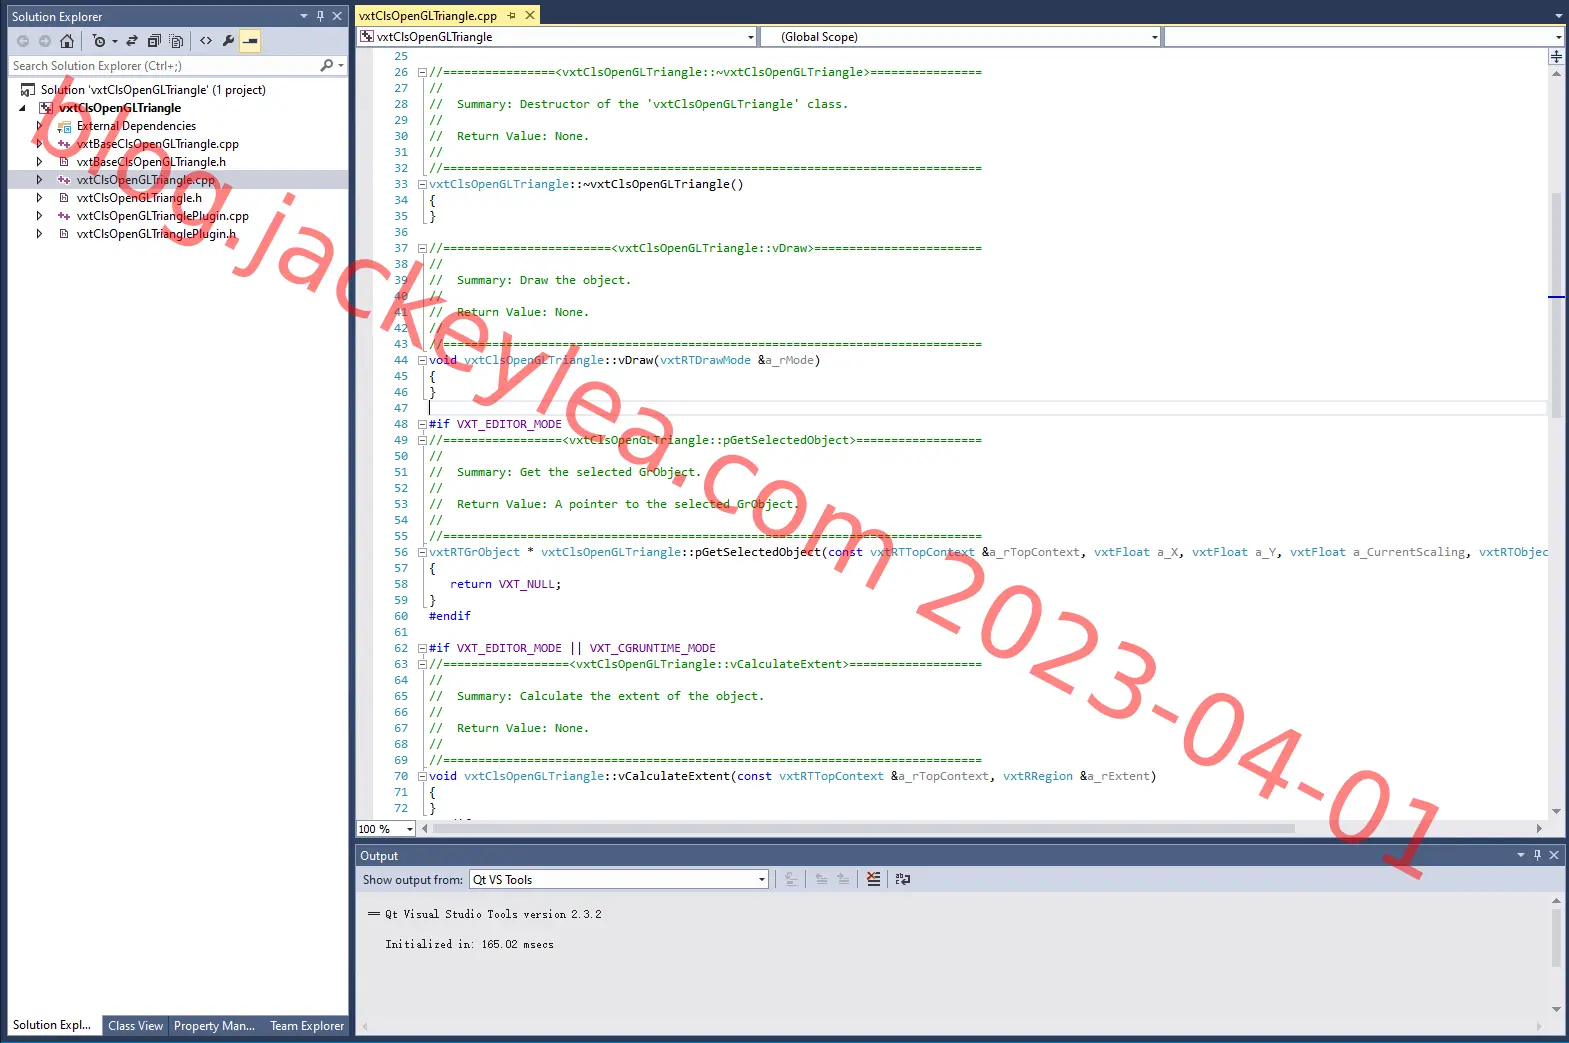Open the Solution Explorer Home view
The height and width of the screenshot is (1043, 1569).
66,41
